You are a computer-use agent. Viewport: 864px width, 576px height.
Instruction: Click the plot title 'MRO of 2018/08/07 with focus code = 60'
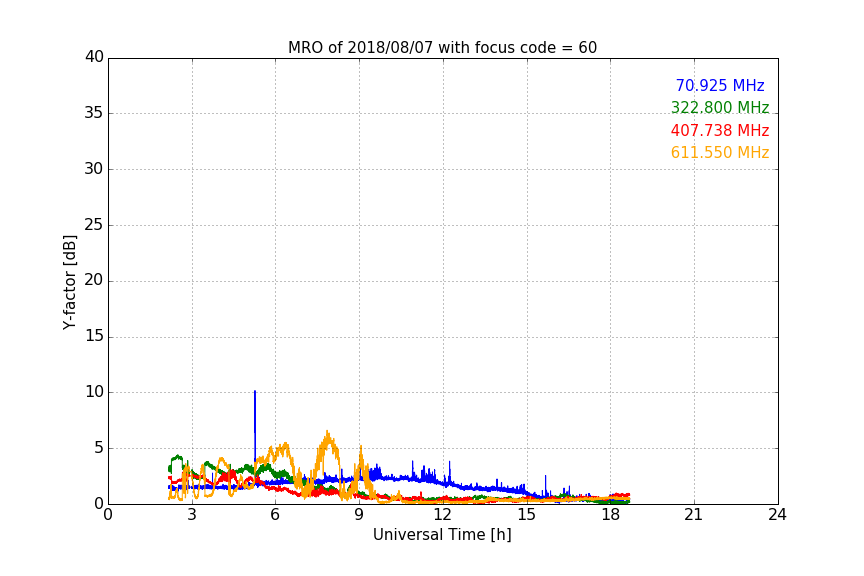[x=442, y=48]
